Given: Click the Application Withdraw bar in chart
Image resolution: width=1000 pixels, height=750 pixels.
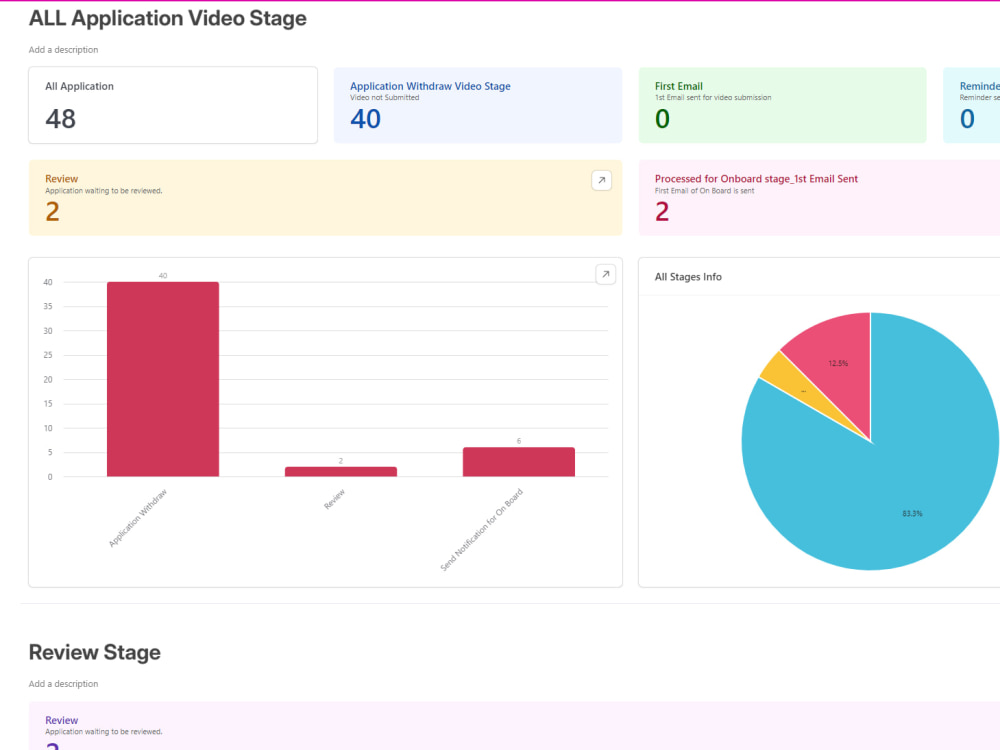Looking at the screenshot, I should click(163, 379).
